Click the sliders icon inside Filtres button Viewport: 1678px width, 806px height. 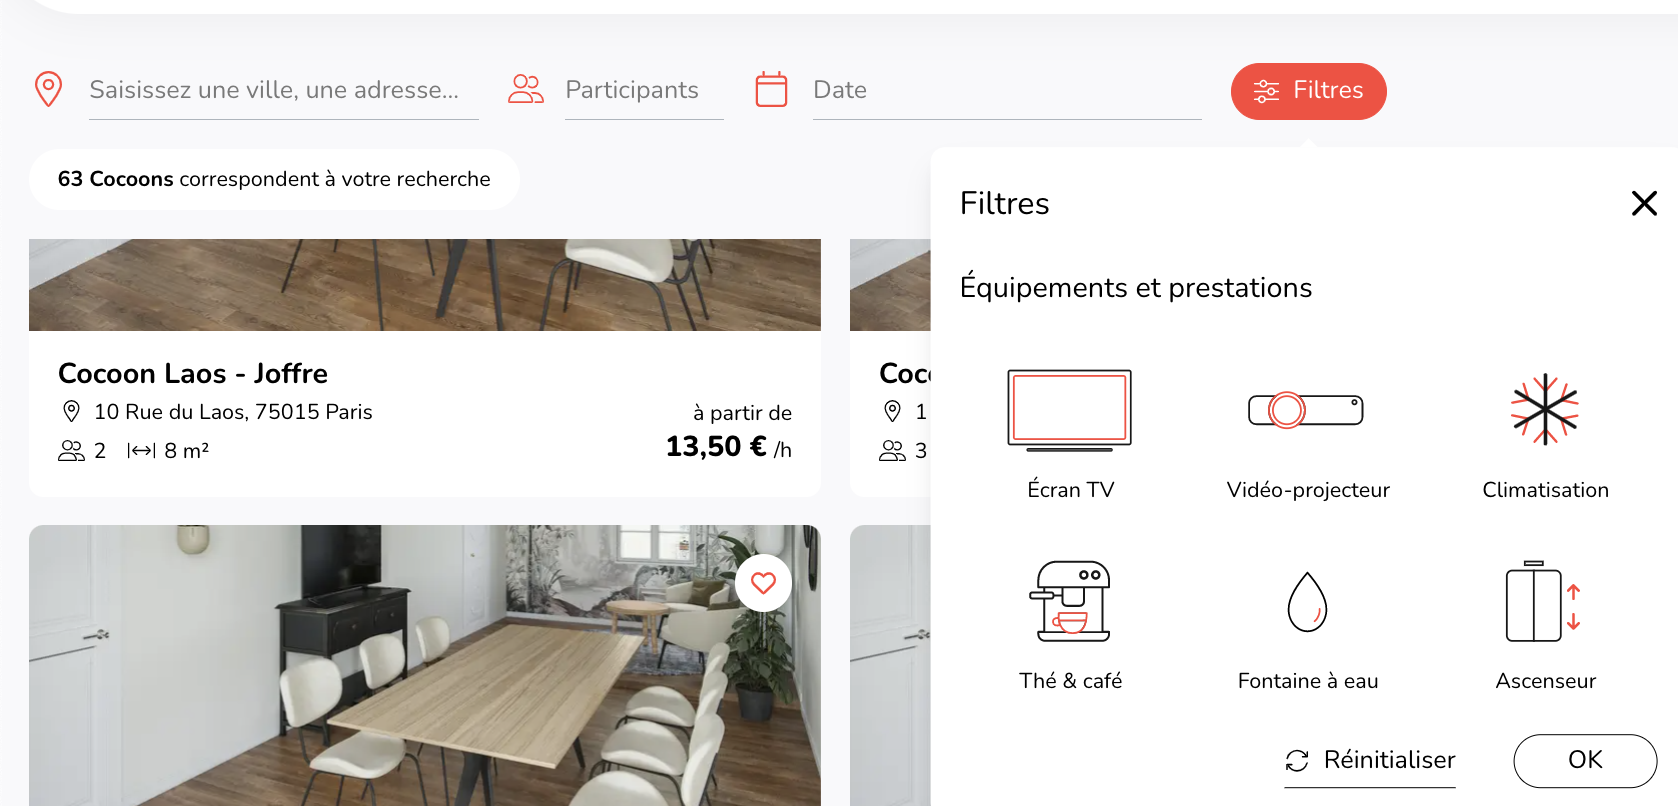[x=1266, y=91]
